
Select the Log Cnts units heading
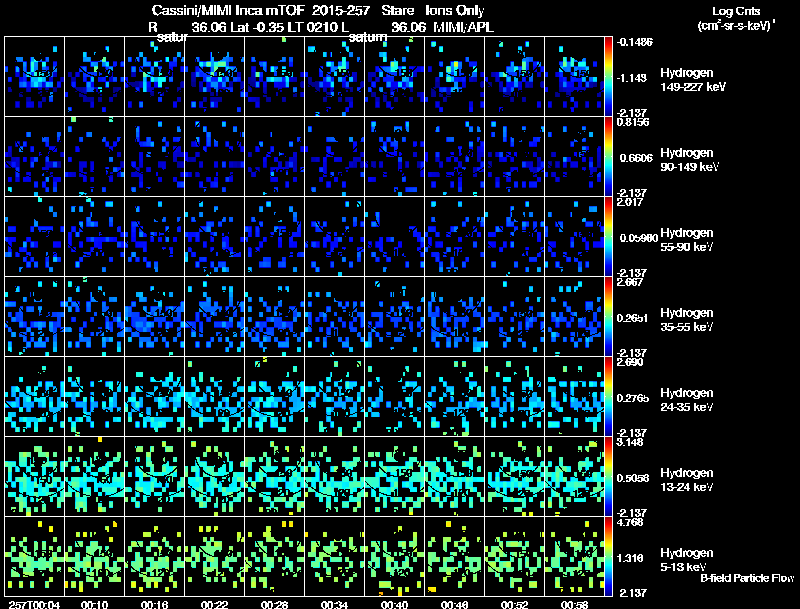[734, 10]
